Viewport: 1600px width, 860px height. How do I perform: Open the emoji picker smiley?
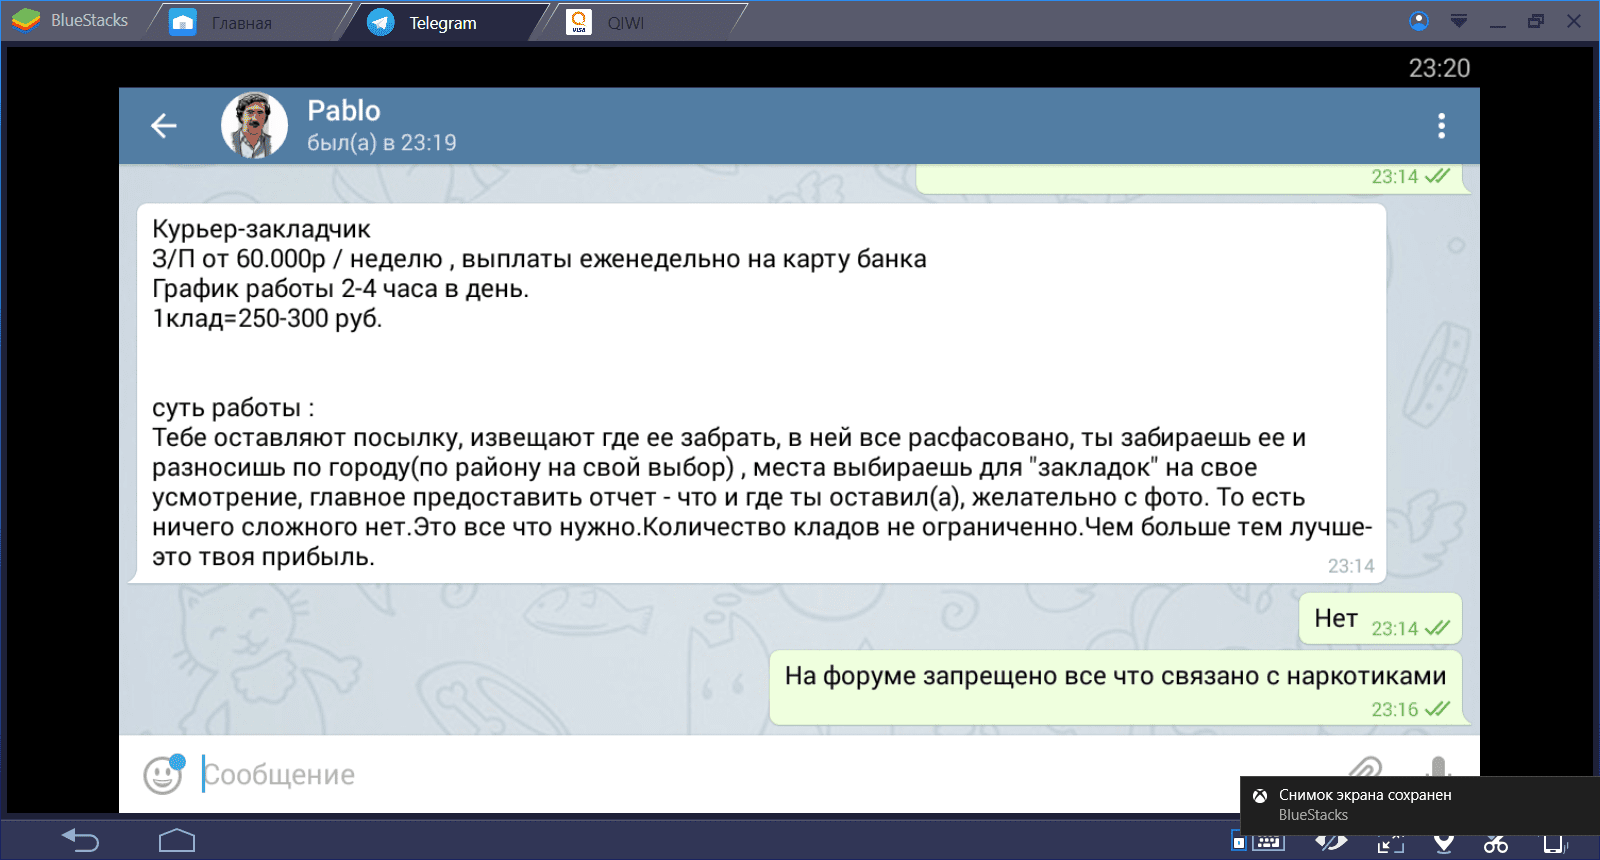pos(163,775)
